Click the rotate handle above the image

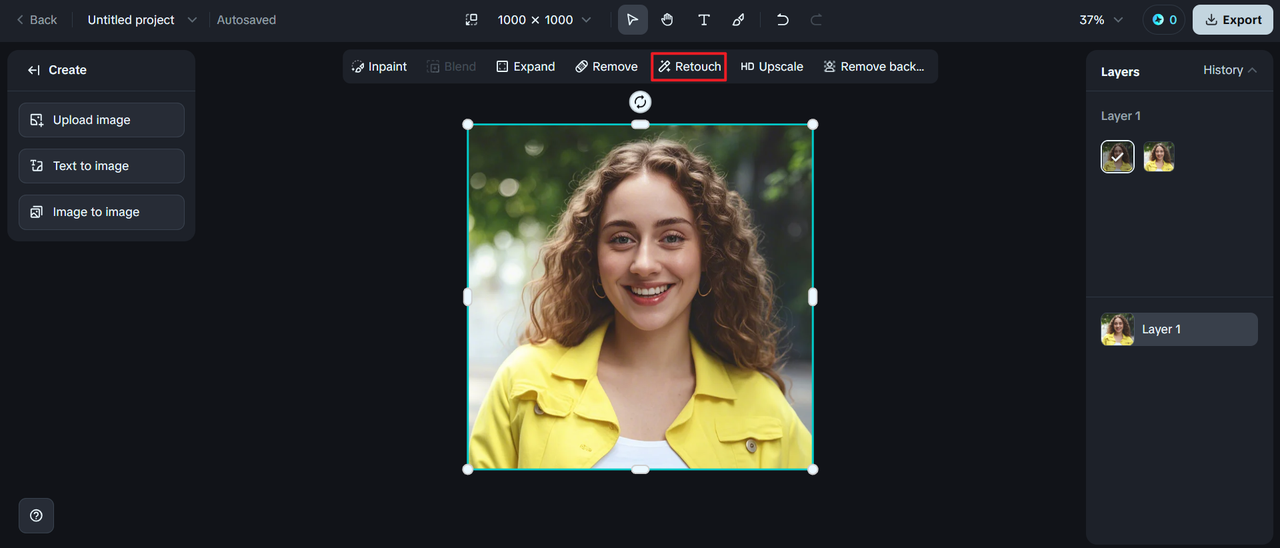click(640, 101)
